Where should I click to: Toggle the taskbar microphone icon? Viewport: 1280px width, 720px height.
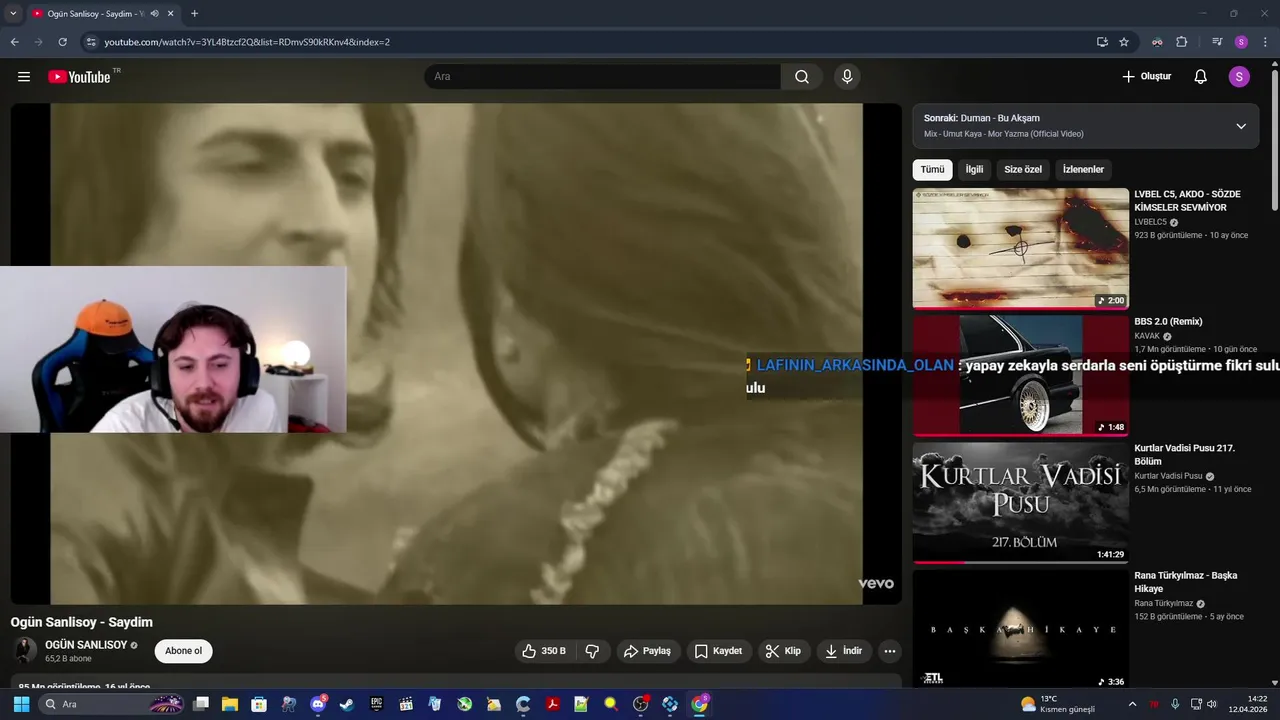1175,704
